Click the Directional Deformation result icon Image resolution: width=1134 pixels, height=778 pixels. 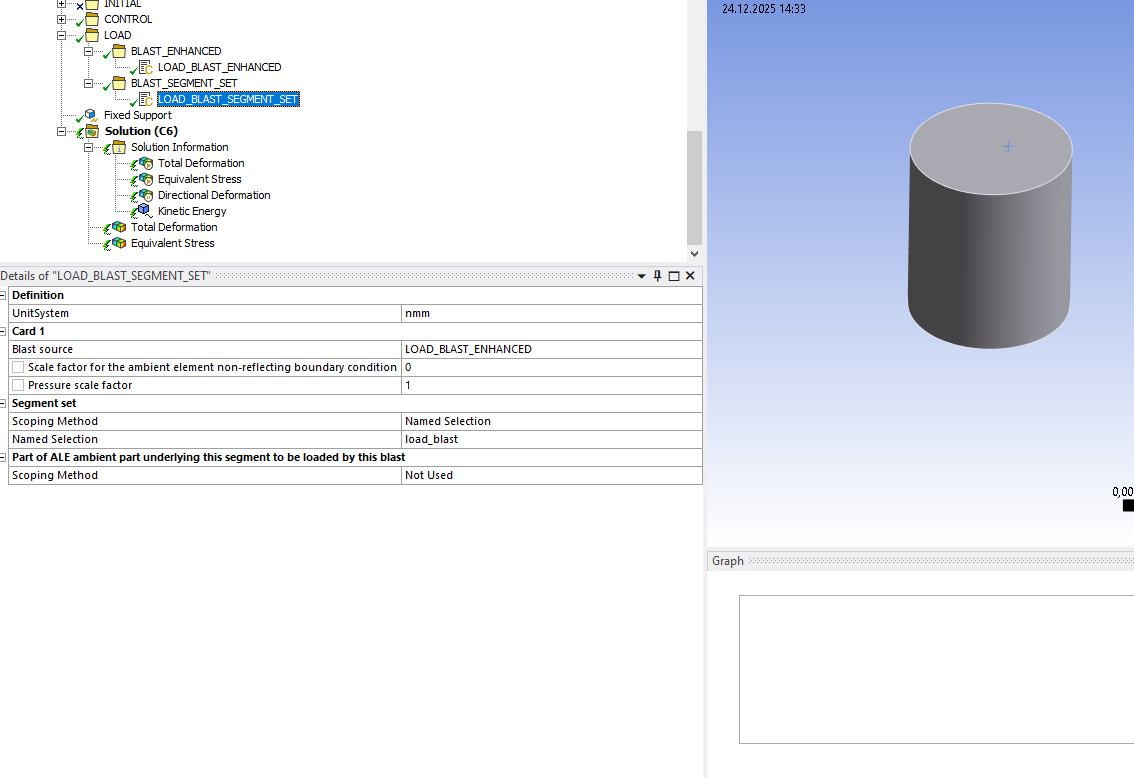(145, 195)
